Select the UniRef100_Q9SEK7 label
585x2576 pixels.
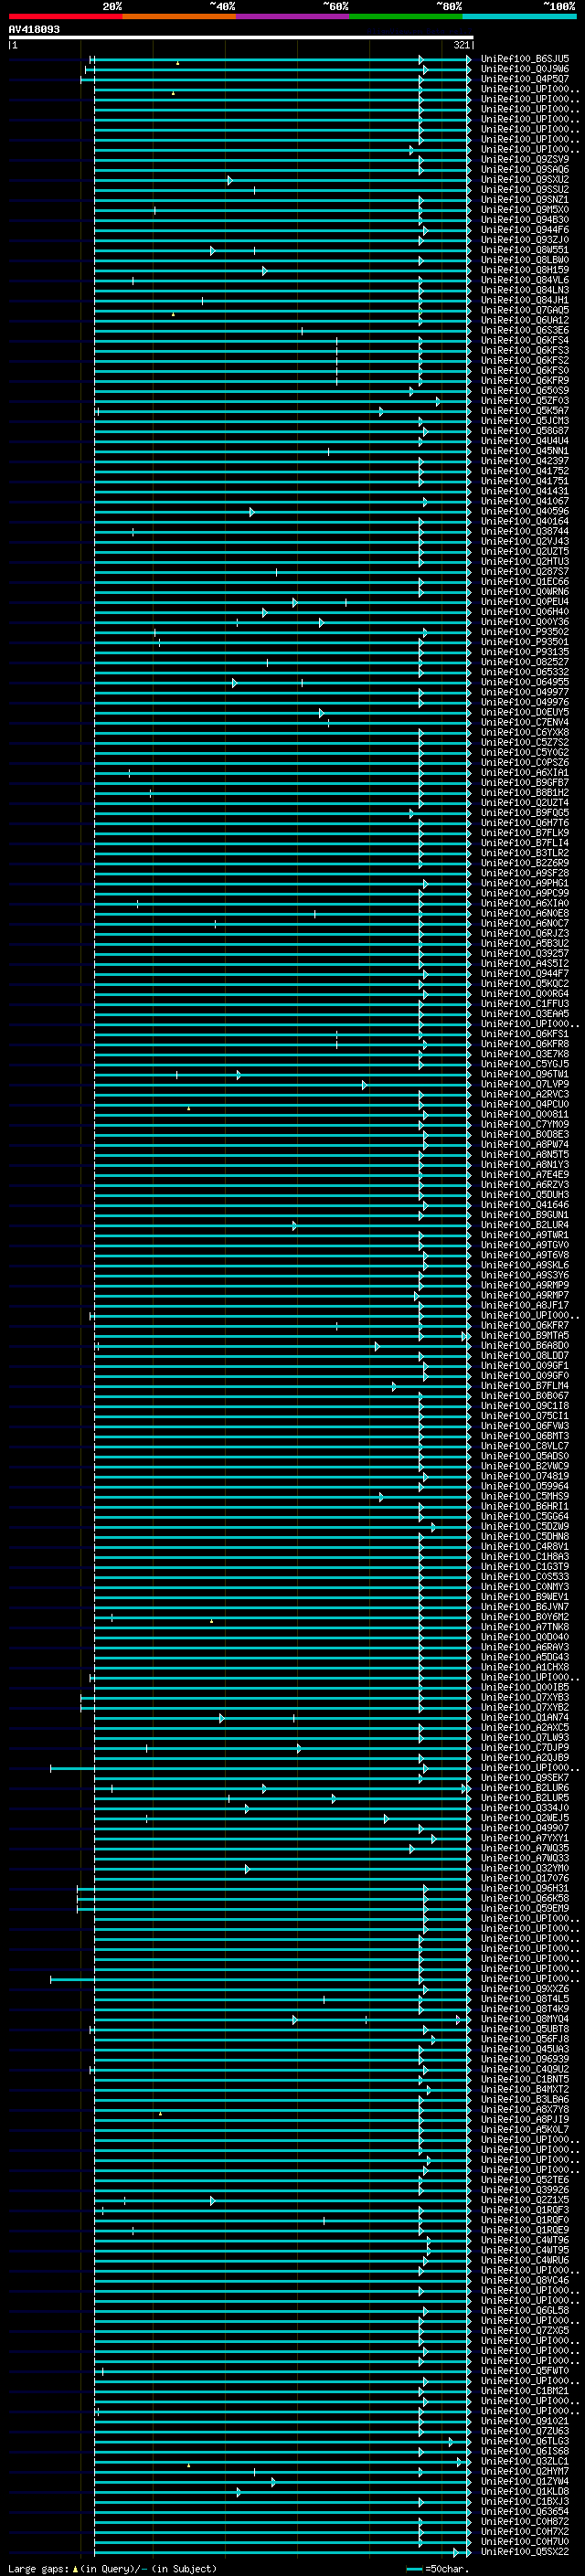tap(525, 1777)
